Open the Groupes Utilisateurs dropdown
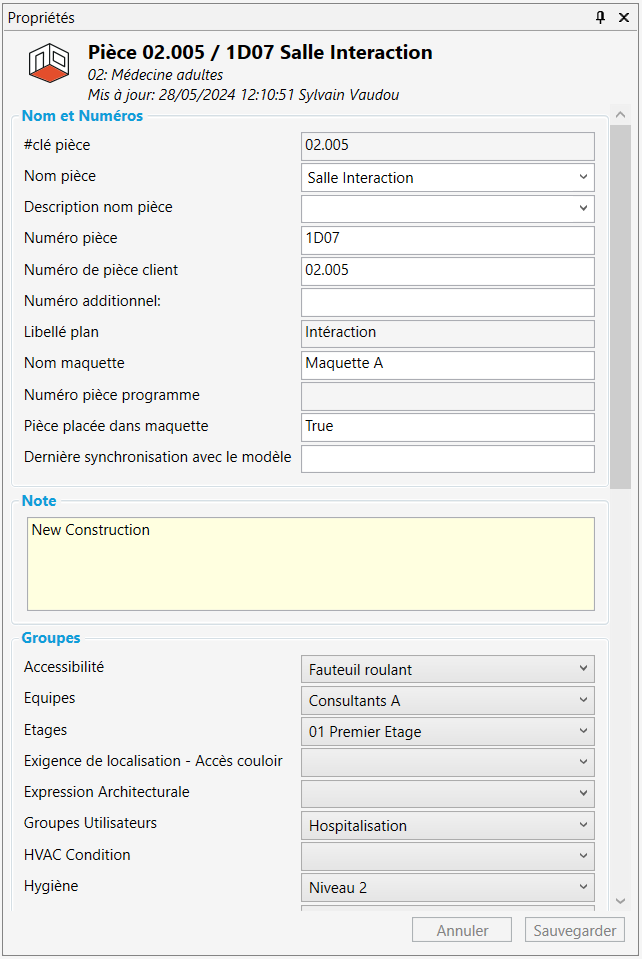 coord(583,825)
